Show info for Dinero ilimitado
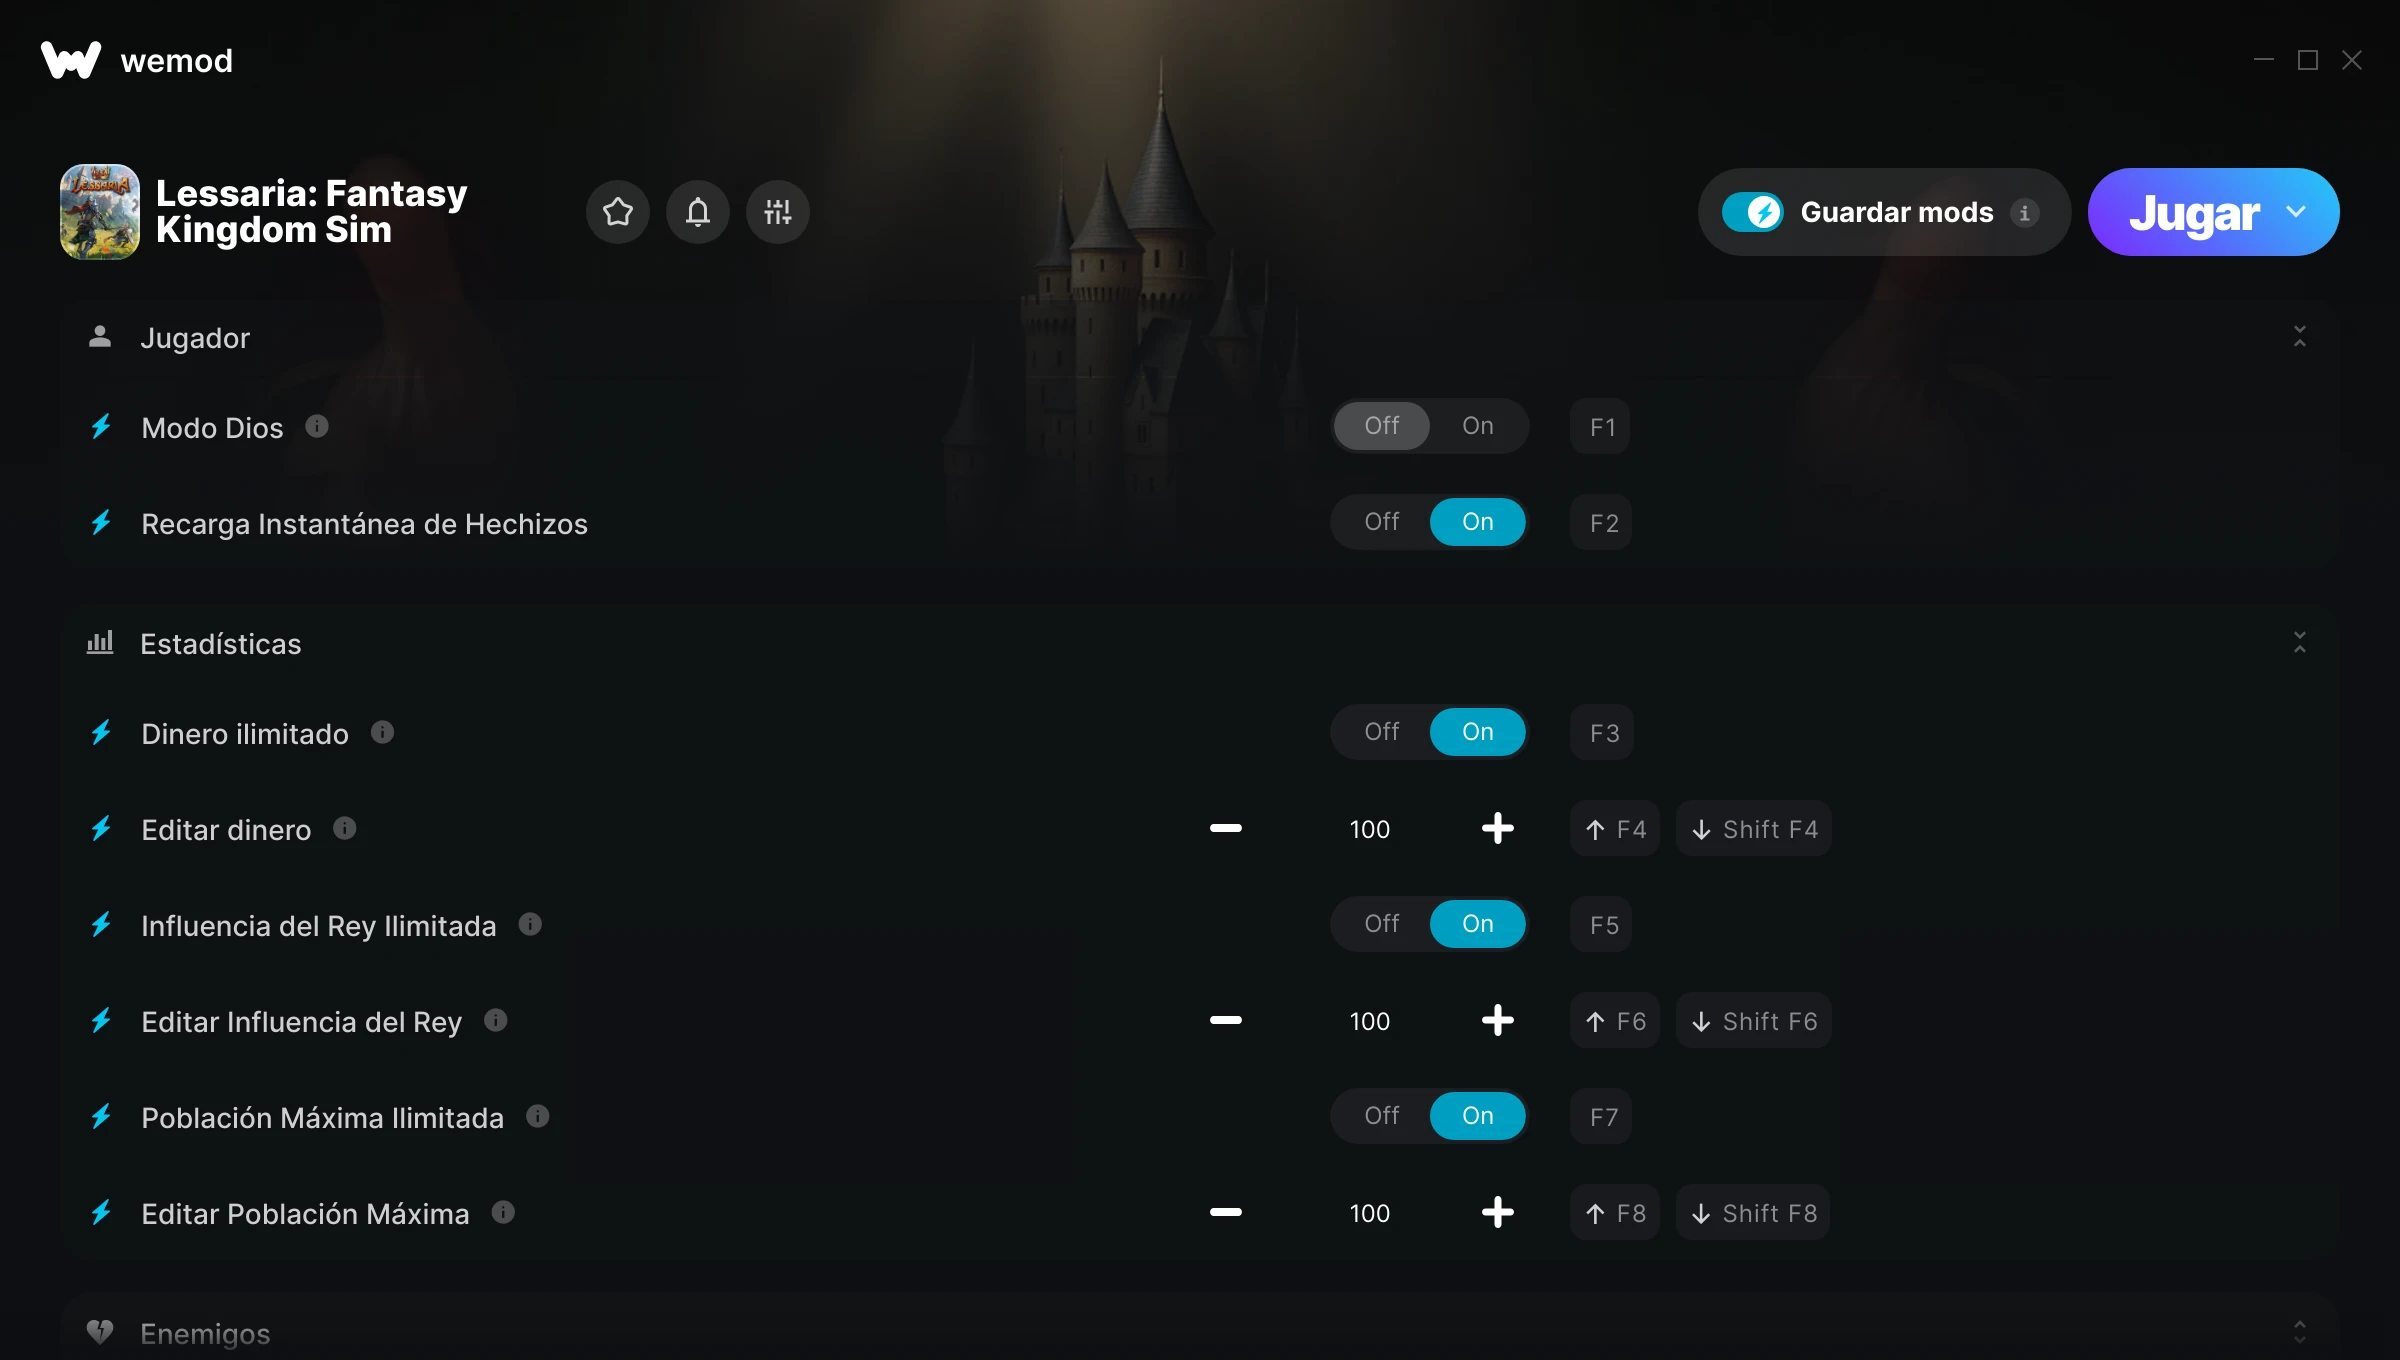 click(382, 733)
